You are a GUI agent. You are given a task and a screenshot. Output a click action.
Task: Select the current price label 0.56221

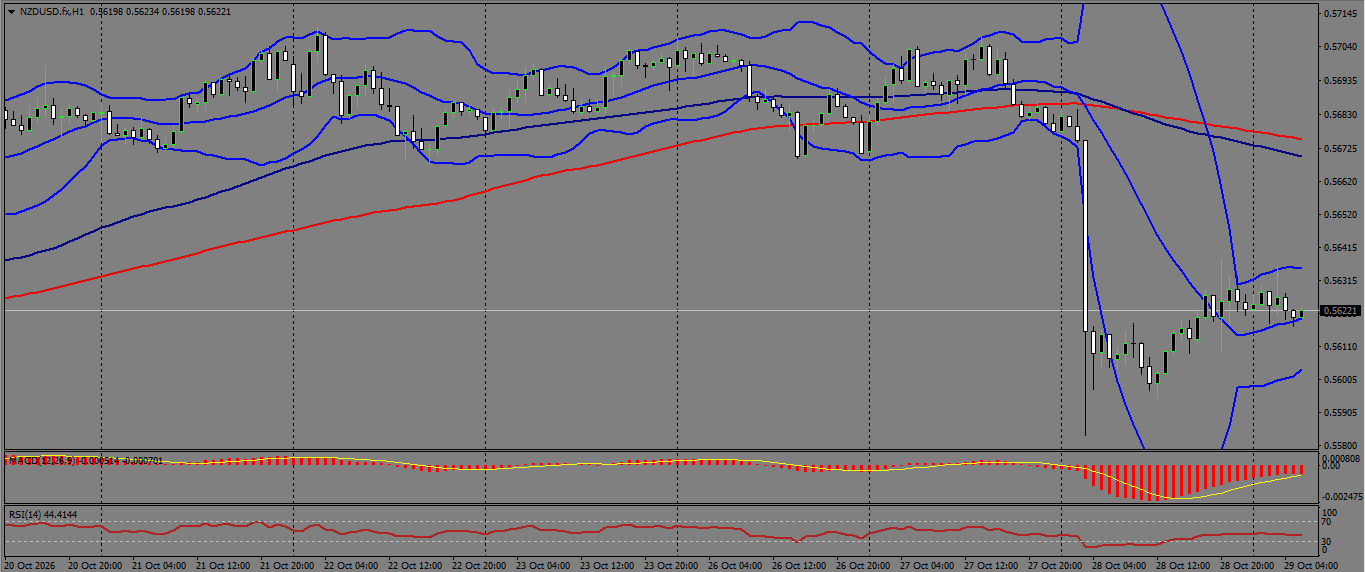1340,311
